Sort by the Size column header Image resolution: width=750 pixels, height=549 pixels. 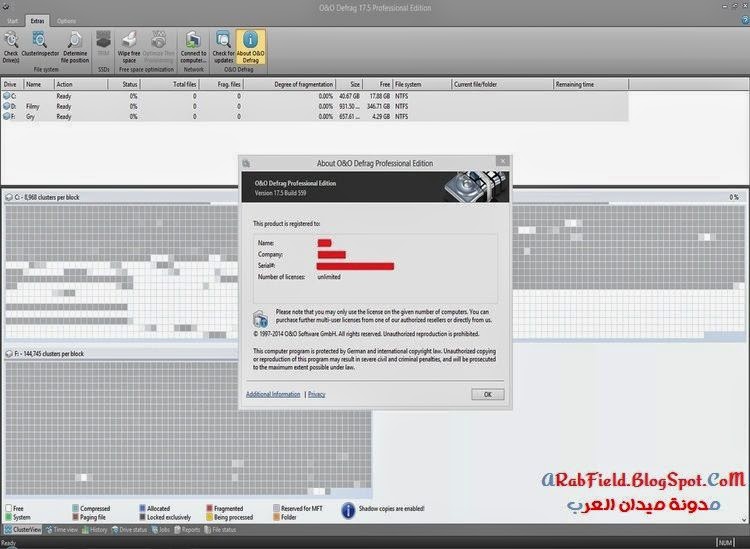point(349,85)
